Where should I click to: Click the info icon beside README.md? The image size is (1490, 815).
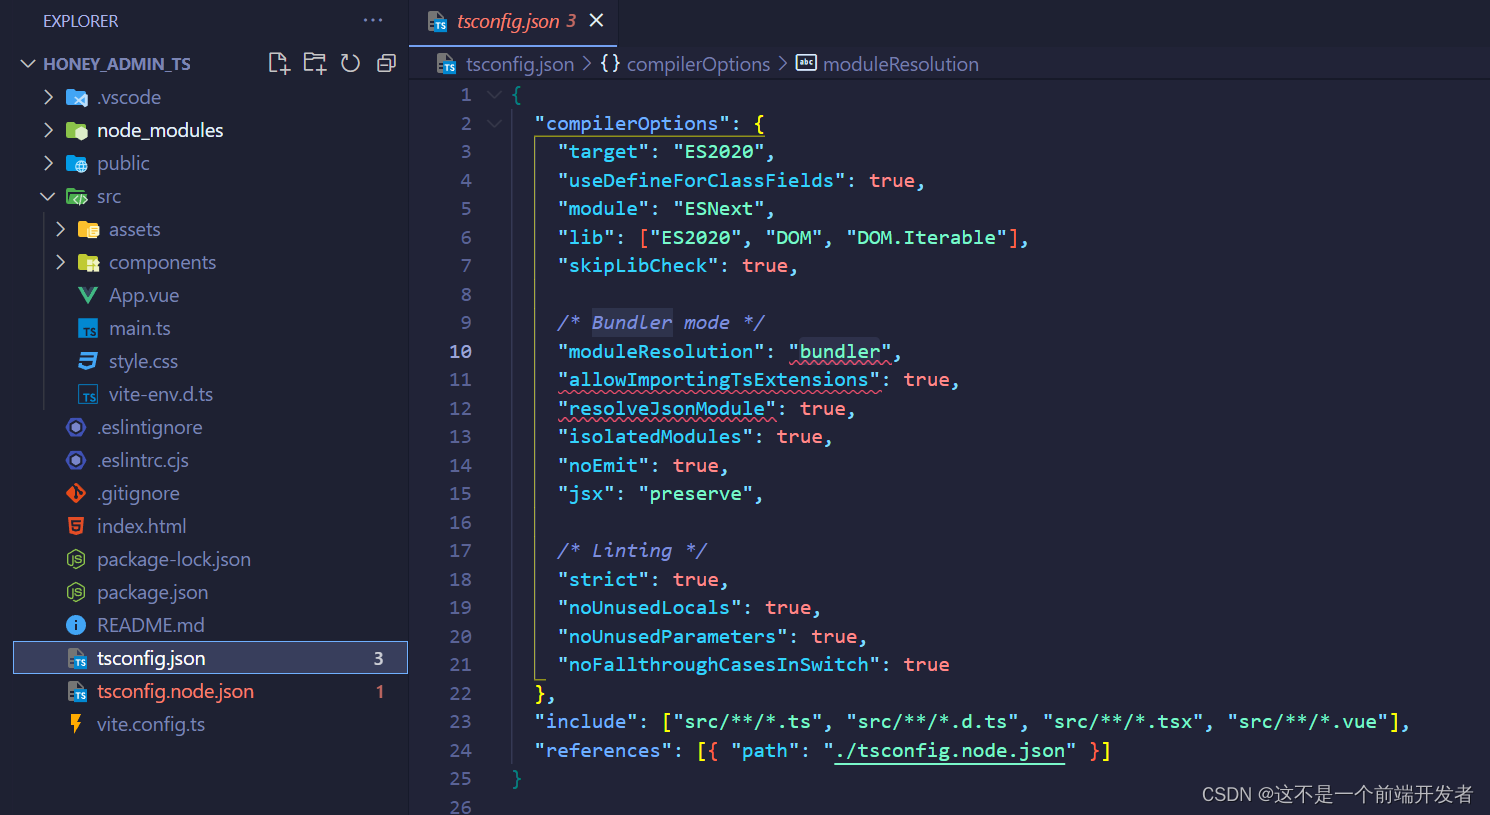pyautogui.click(x=76, y=625)
